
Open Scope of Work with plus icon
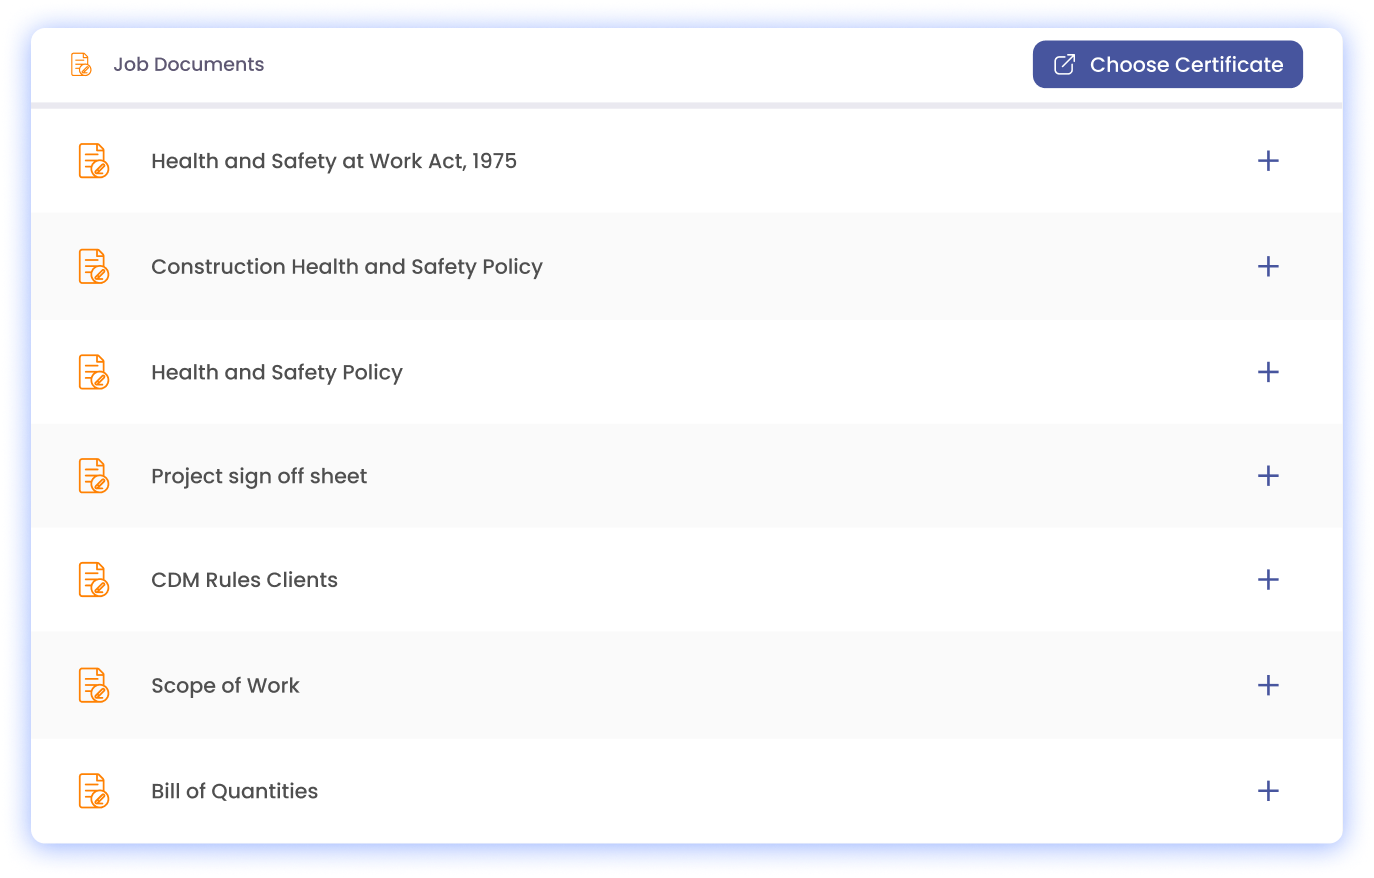pyautogui.click(x=1268, y=686)
